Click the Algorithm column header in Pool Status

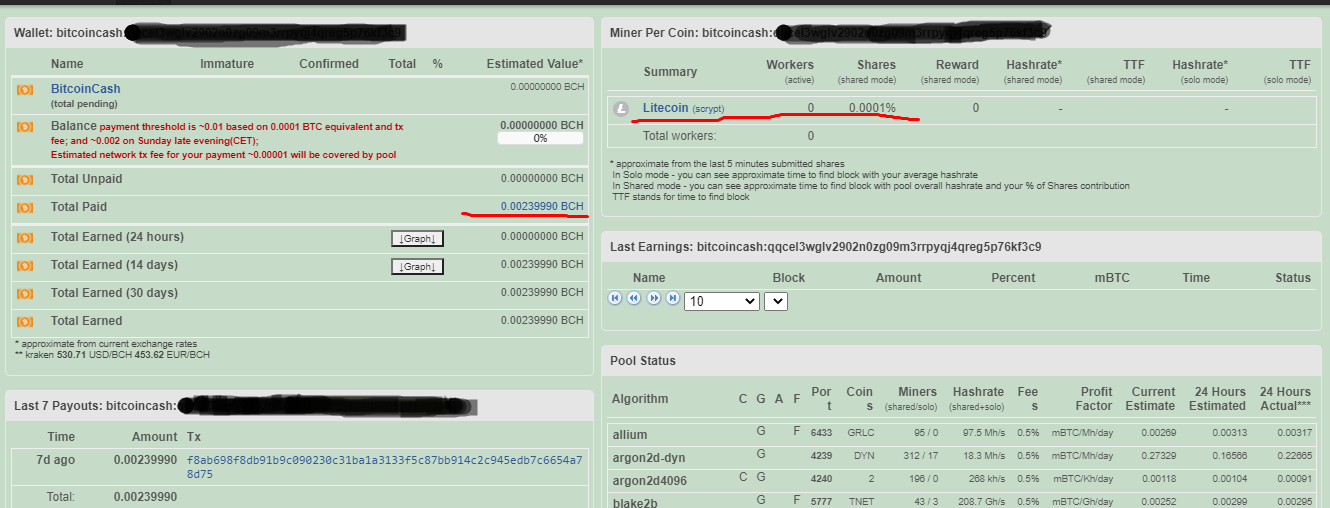tap(640, 399)
